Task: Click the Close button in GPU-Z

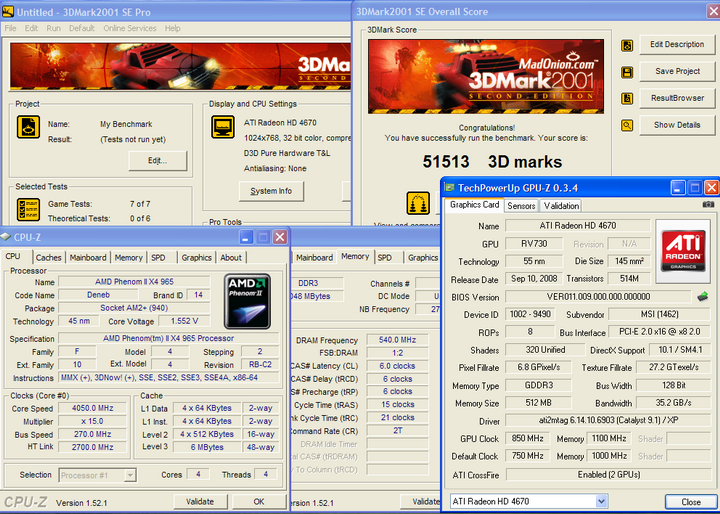Action: 691,502
